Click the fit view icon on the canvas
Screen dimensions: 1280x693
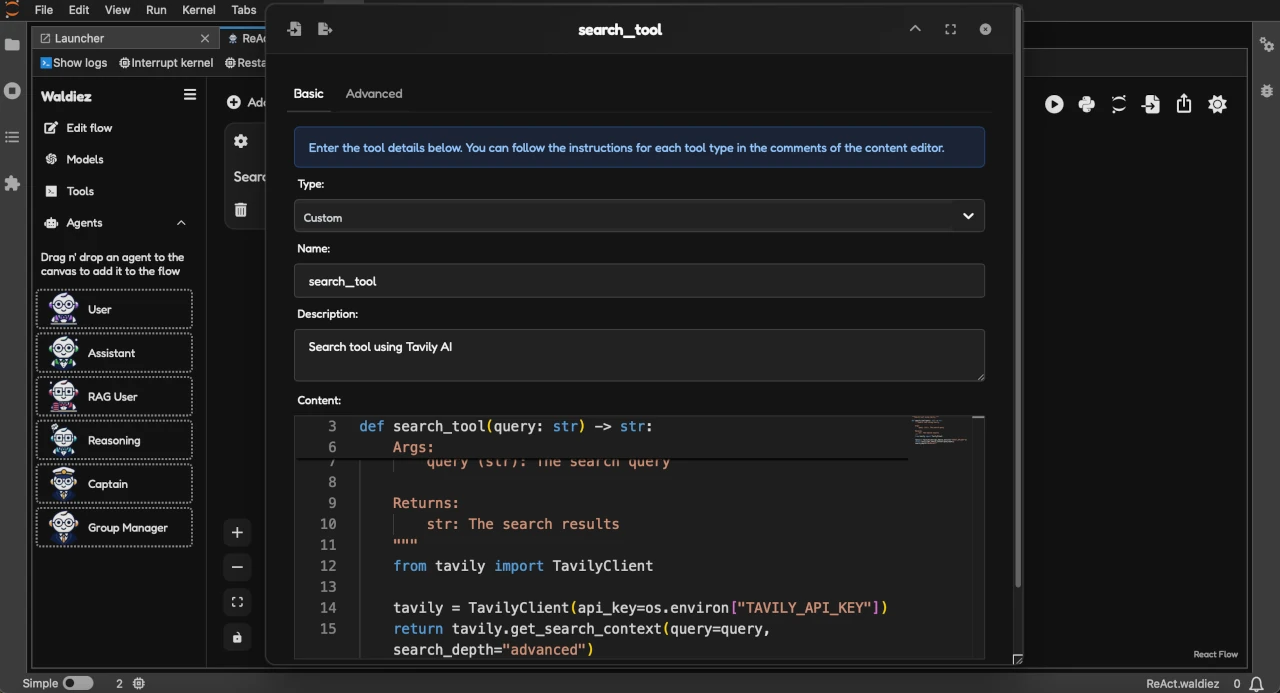coord(237,602)
